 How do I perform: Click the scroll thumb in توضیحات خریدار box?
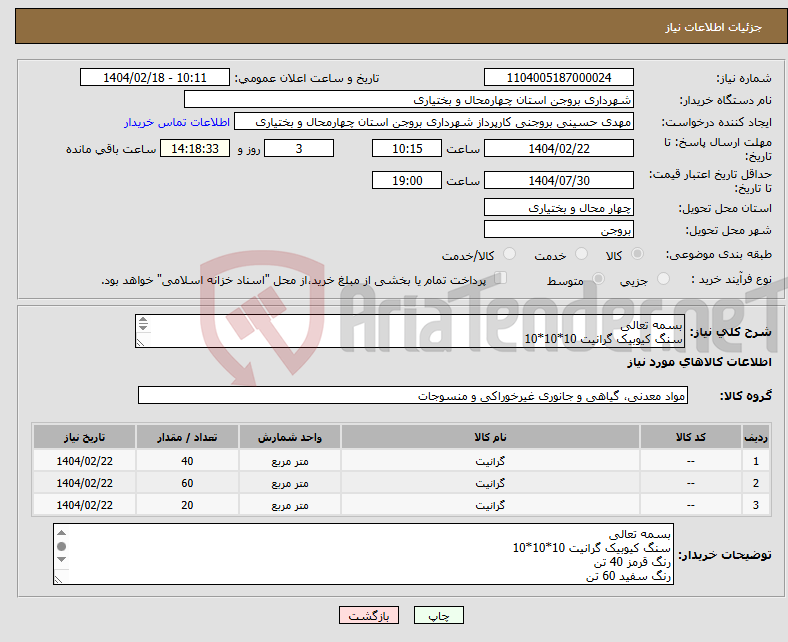click(61, 546)
